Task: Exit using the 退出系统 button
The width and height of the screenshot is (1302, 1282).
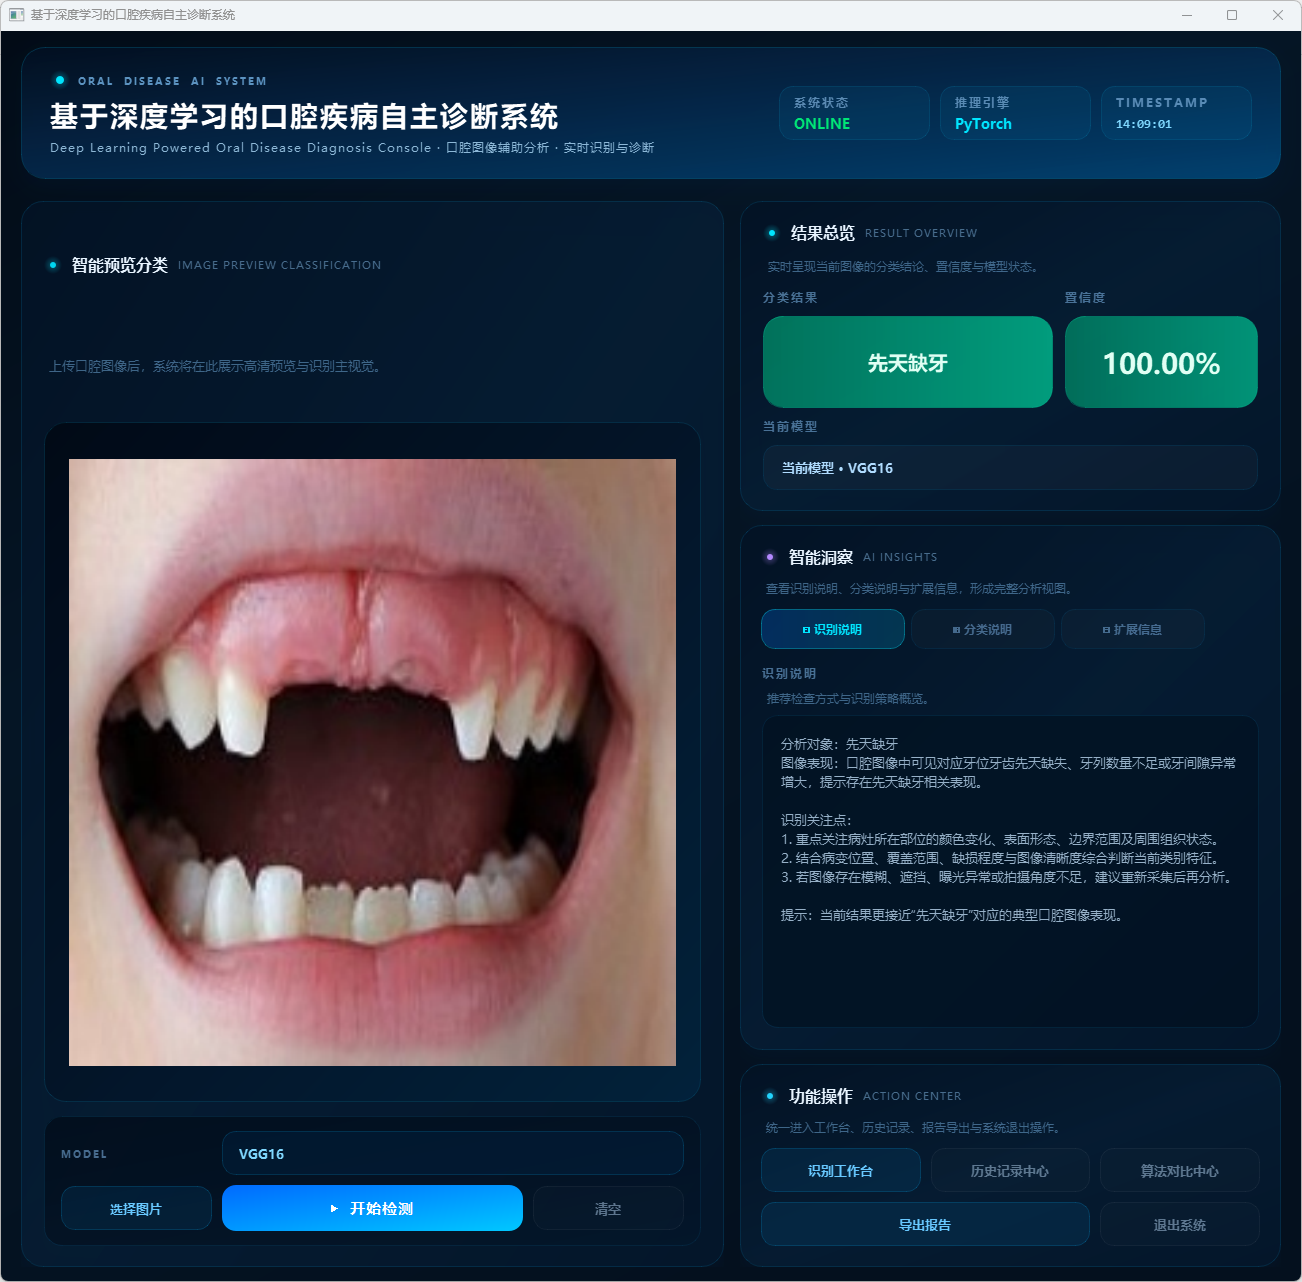Action: pos(1179,1224)
